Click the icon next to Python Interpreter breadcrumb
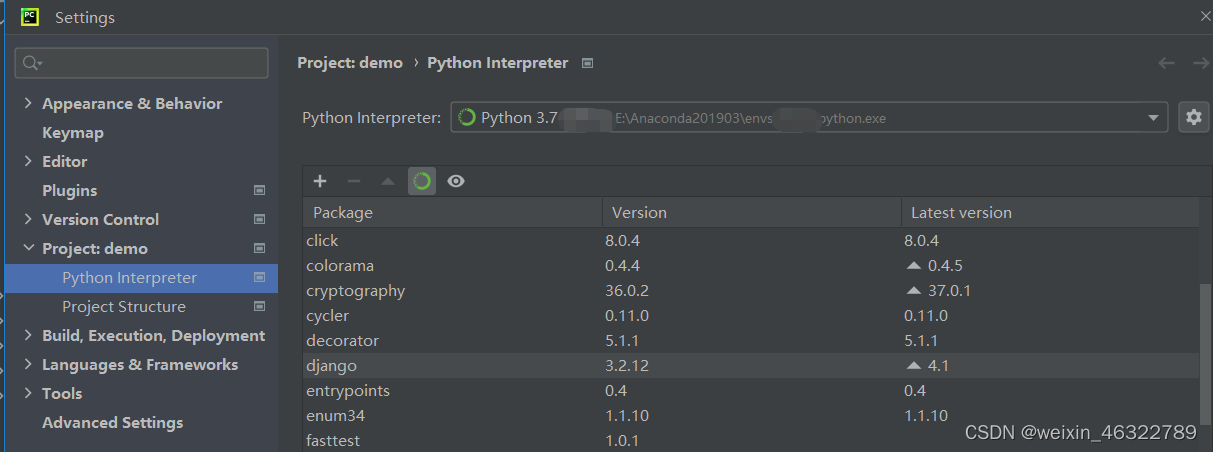Image resolution: width=1213 pixels, height=452 pixels. [588, 63]
